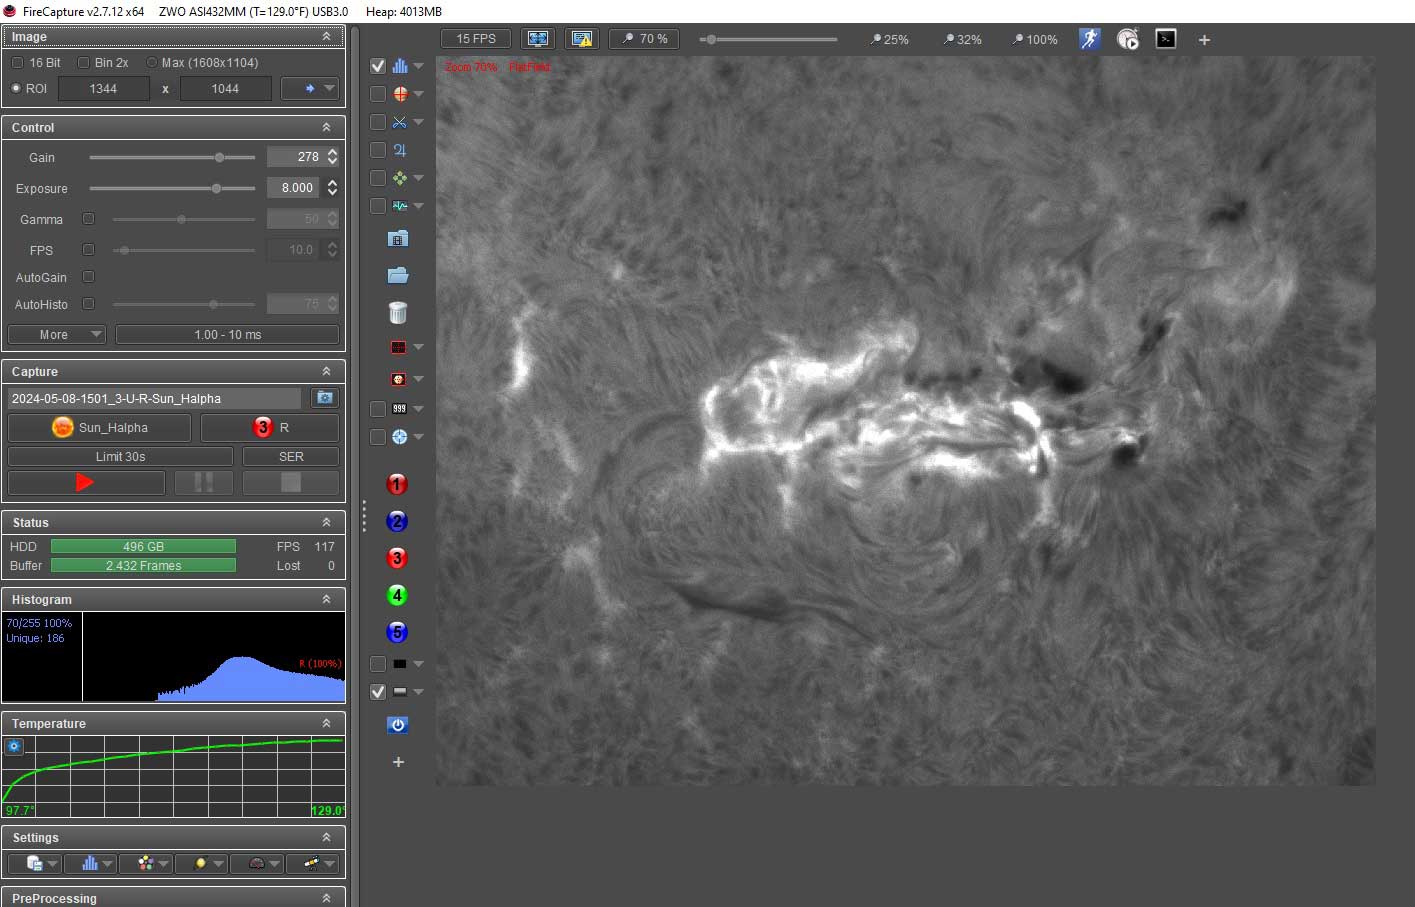Select green filter profile ball 4
This screenshot has width=1415, height=907.
pyautogui.click(x=397, y=596)
